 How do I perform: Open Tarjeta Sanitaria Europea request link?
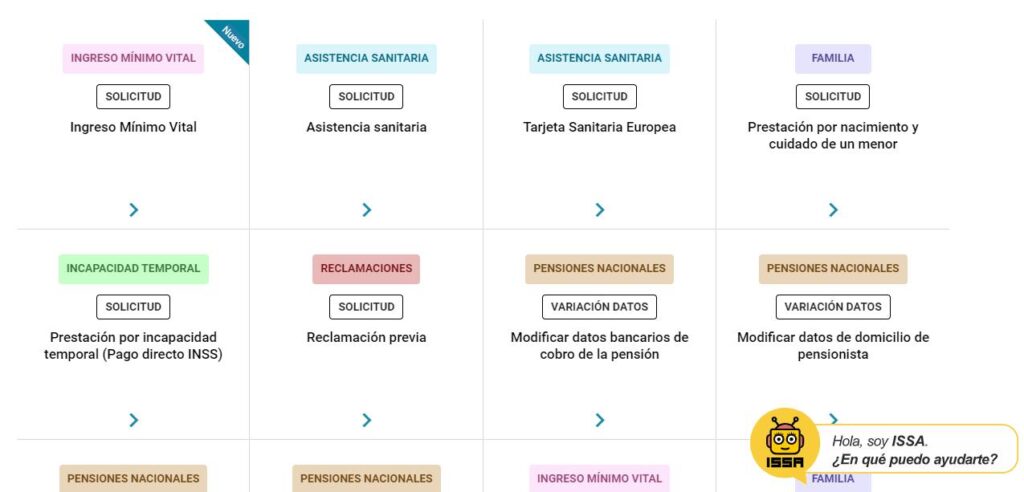point(599,127)
